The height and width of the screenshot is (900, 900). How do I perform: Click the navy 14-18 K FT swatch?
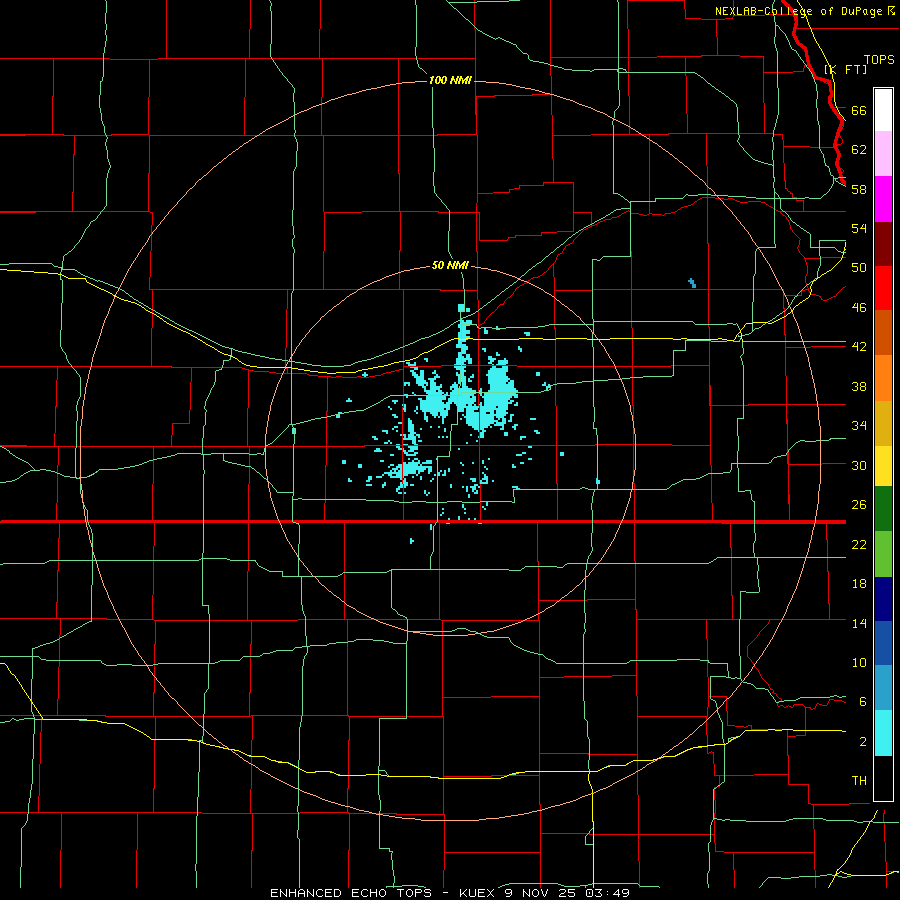[x=883, y=599]
